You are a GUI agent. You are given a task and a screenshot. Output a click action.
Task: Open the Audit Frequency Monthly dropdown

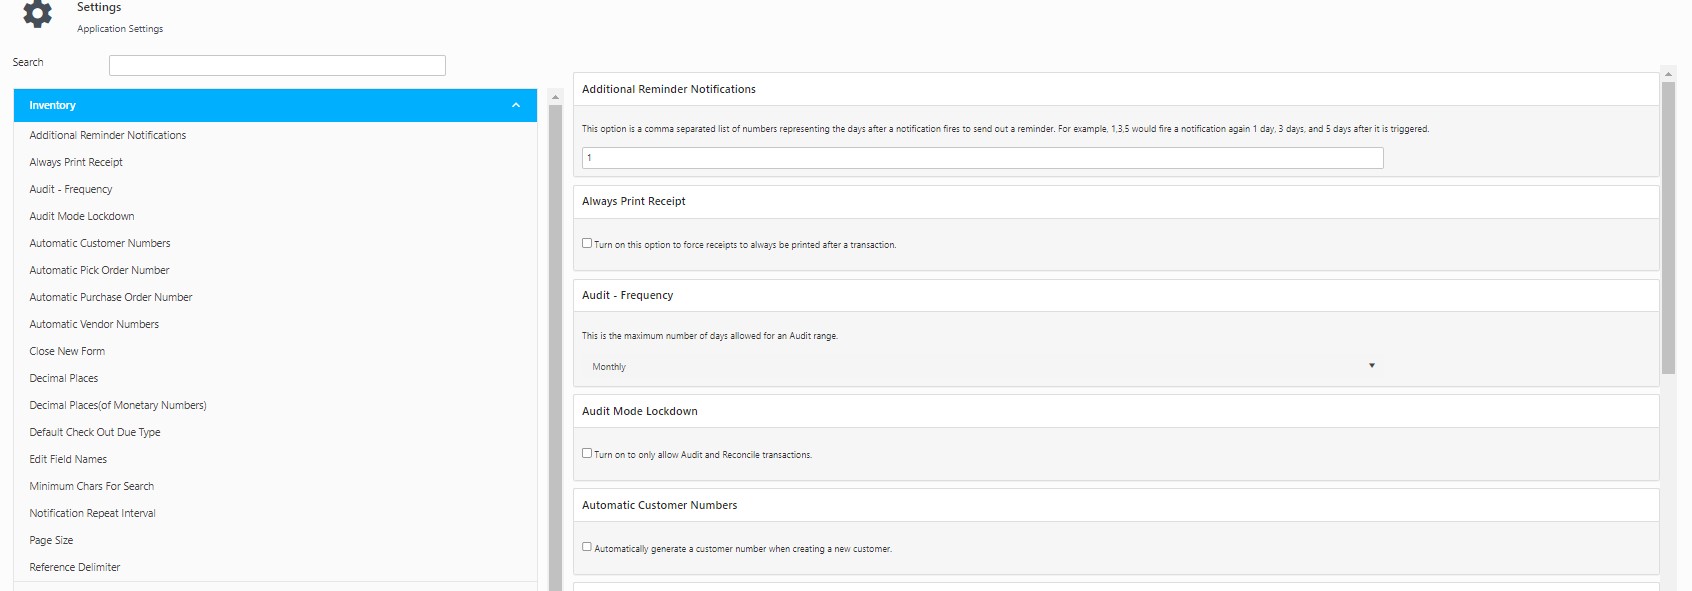(x=982, y=366)
